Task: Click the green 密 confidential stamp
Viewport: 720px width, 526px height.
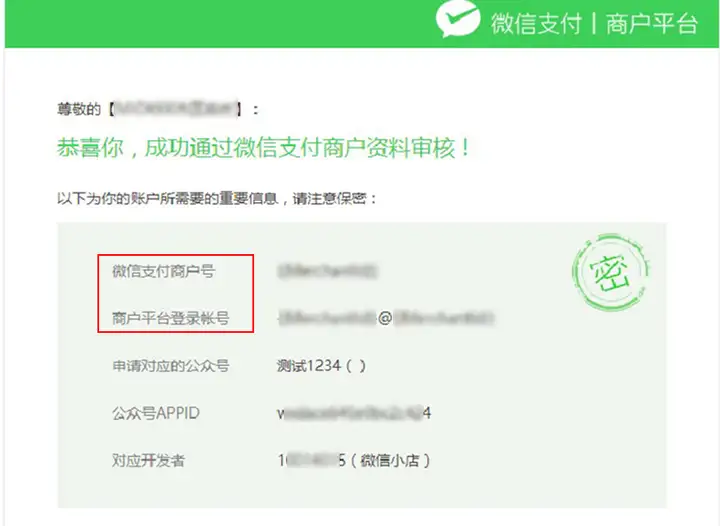Action: pyautogui.click(x=611, y=272)
